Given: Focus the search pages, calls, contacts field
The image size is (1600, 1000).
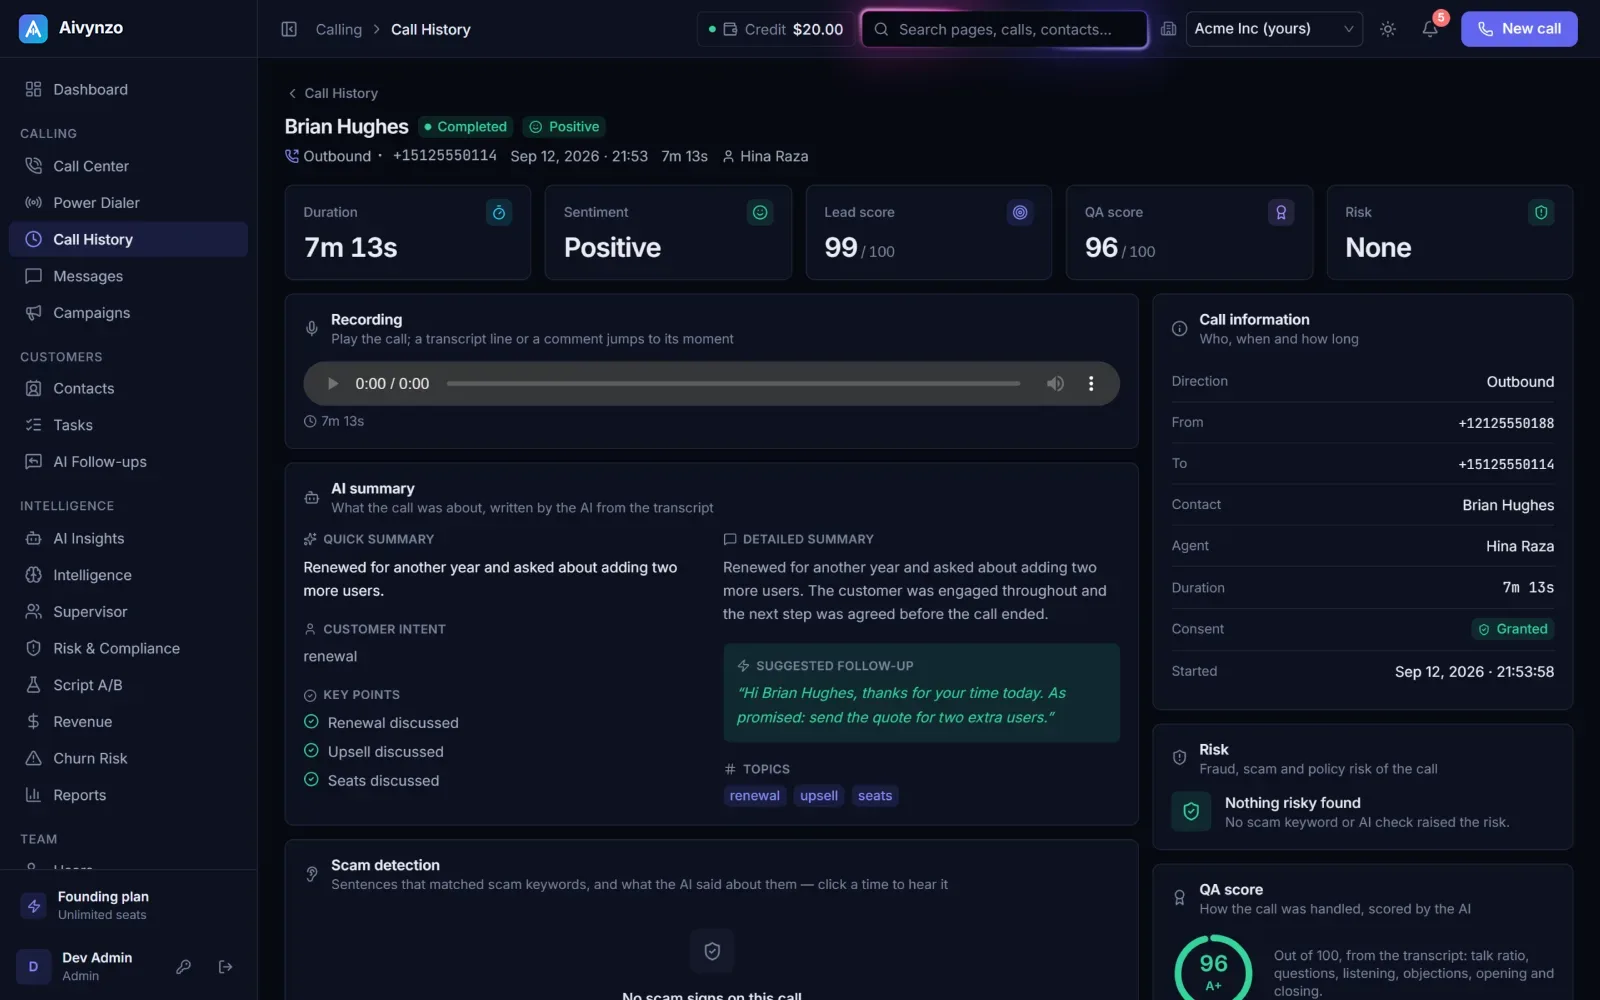Looking at the screenshot, I should (x=1004, y=29).
